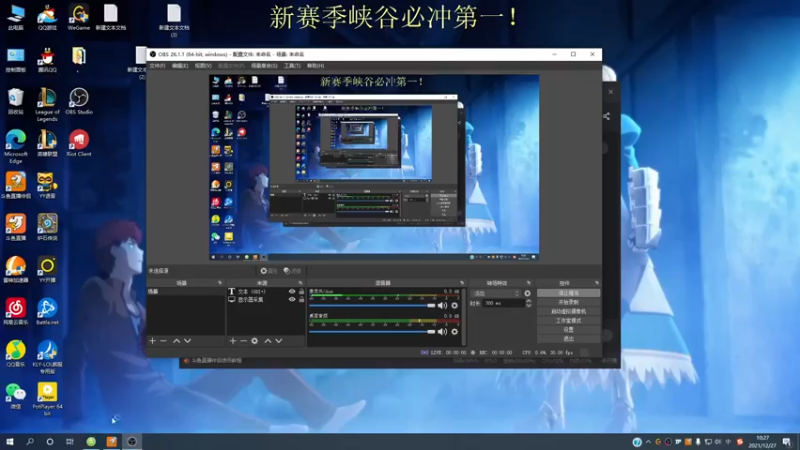800x450 pixels.
Task: Move source up in Sources panel
Action: (x=267, y=341)
